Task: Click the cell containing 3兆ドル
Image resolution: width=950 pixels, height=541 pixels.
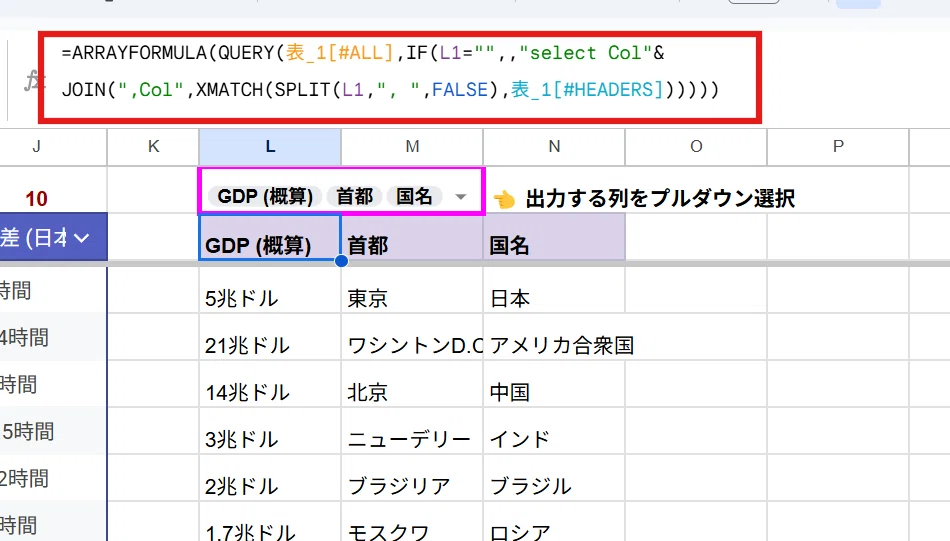Action: coord(270,431)
